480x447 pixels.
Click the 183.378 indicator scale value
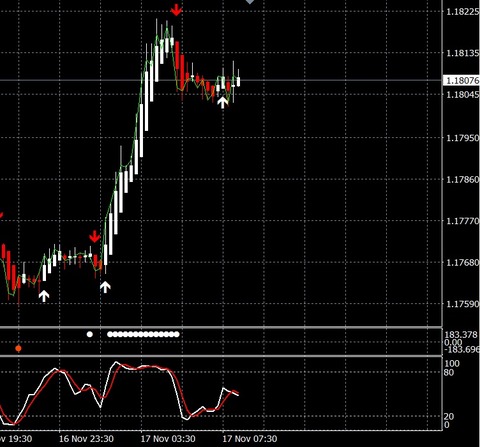(461, 335)
